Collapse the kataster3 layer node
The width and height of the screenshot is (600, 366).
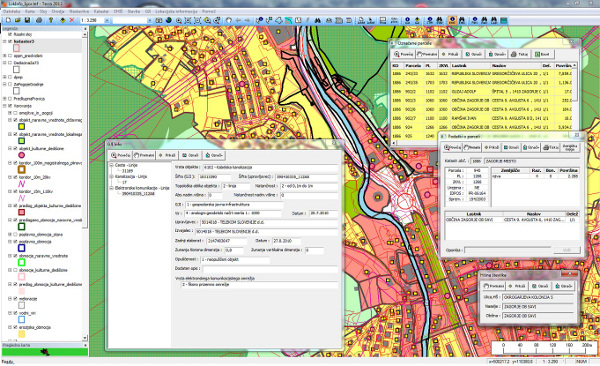5,41
